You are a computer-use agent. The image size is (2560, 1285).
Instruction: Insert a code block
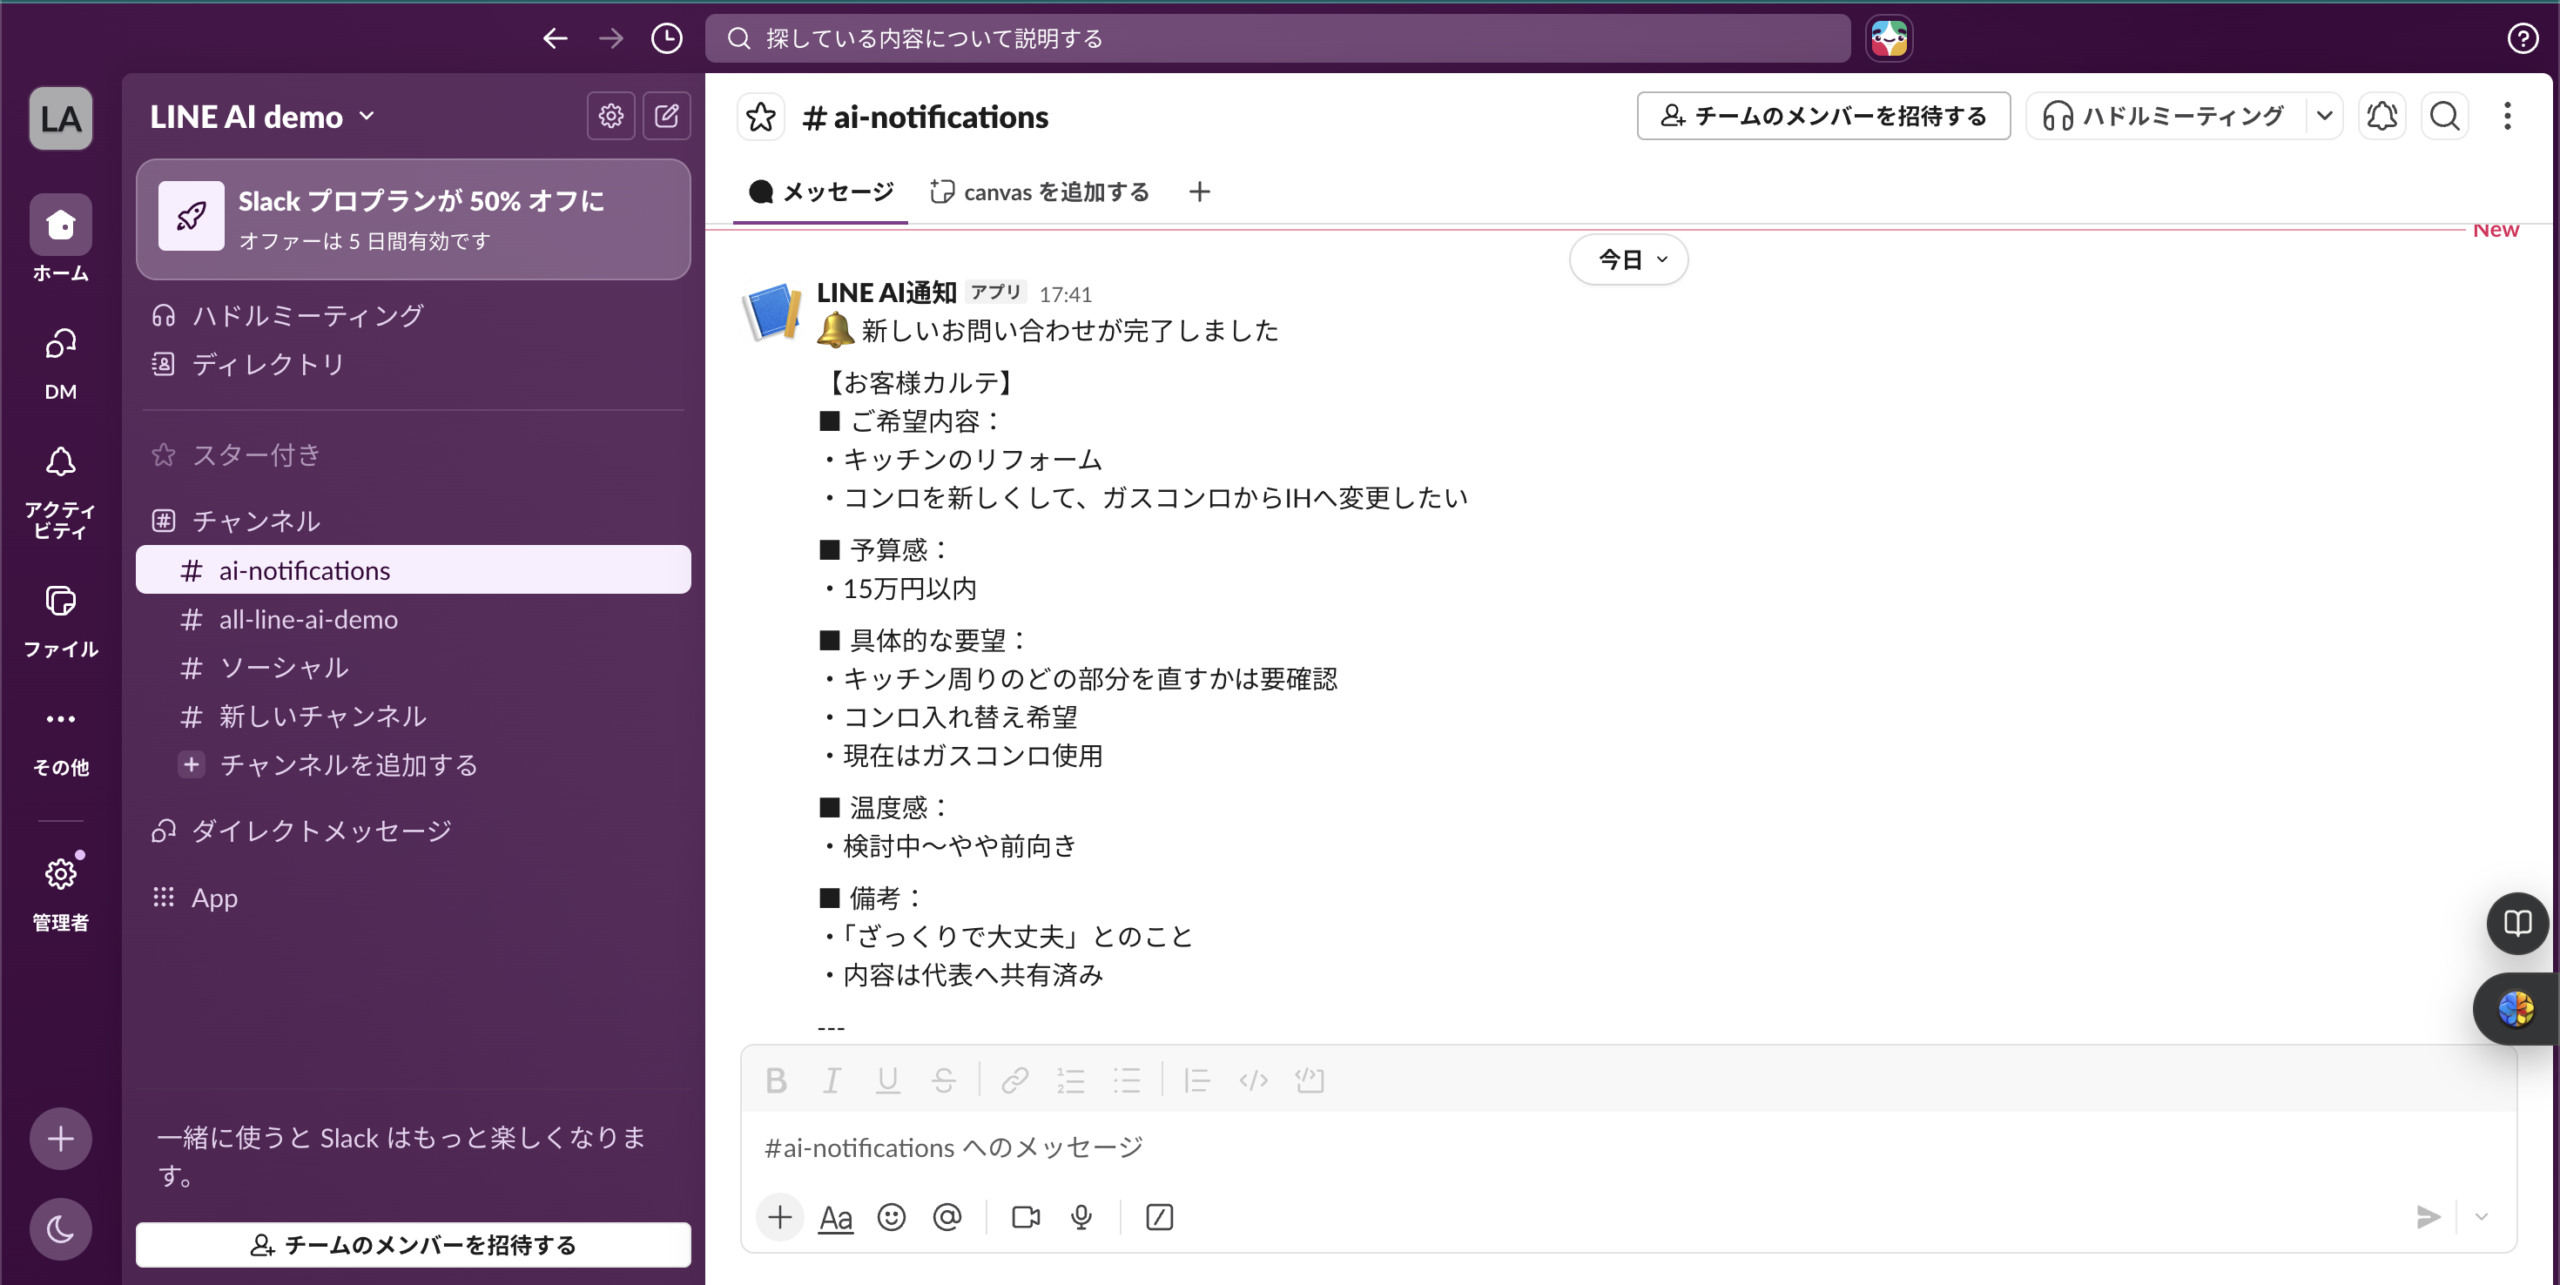(1309, 1080)
